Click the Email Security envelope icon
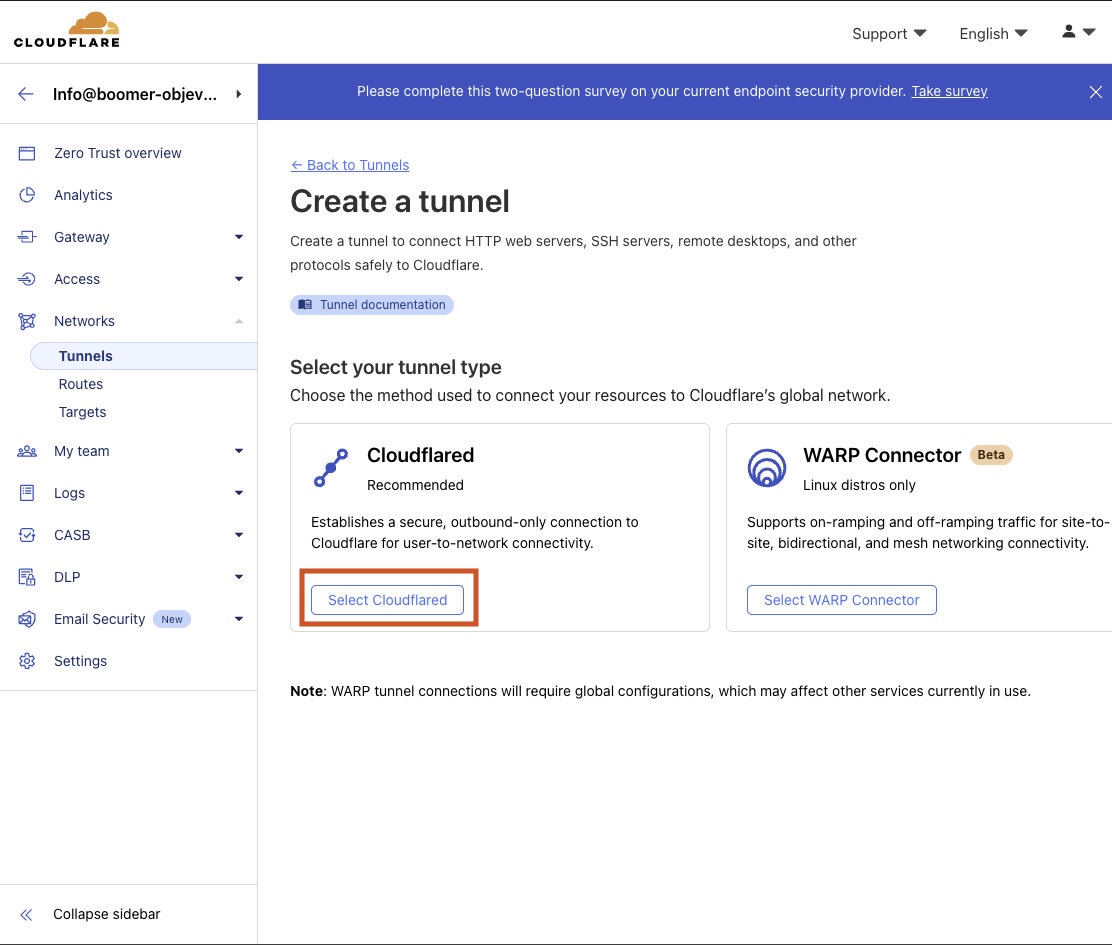 27,619
